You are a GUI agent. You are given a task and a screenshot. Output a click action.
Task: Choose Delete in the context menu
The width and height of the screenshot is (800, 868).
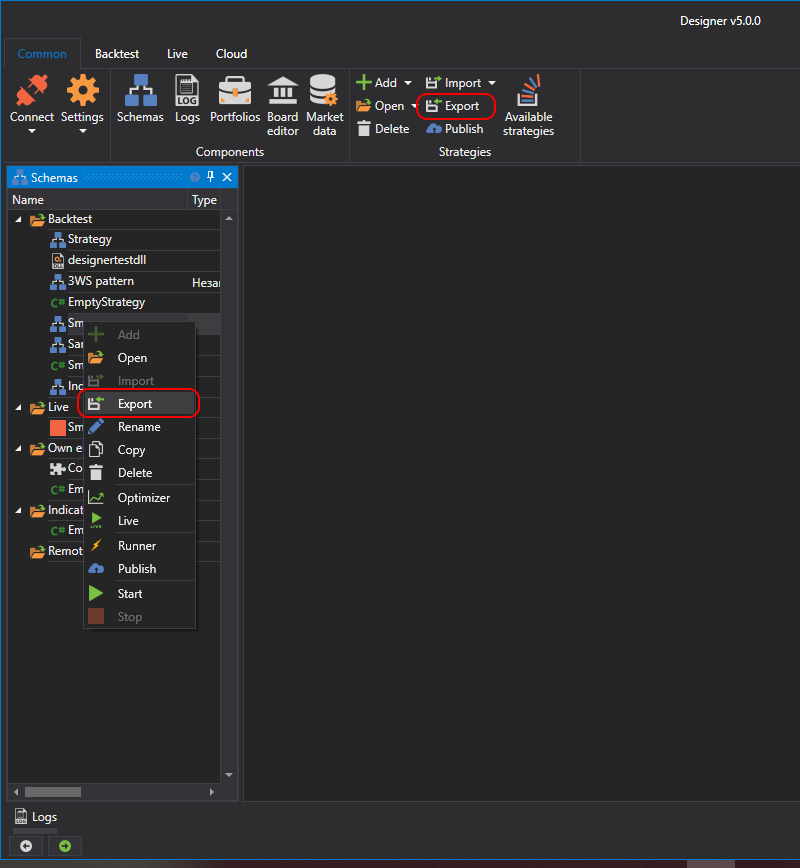[140, 473]
